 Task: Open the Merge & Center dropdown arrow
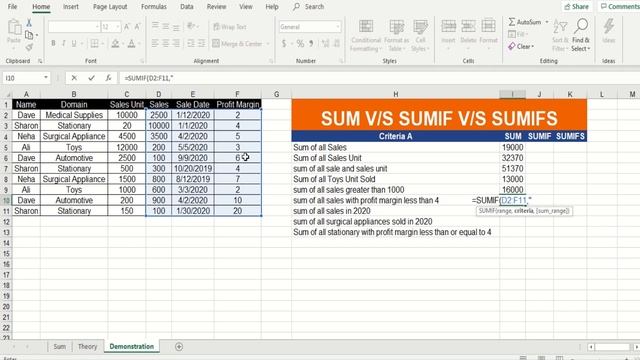268,44
